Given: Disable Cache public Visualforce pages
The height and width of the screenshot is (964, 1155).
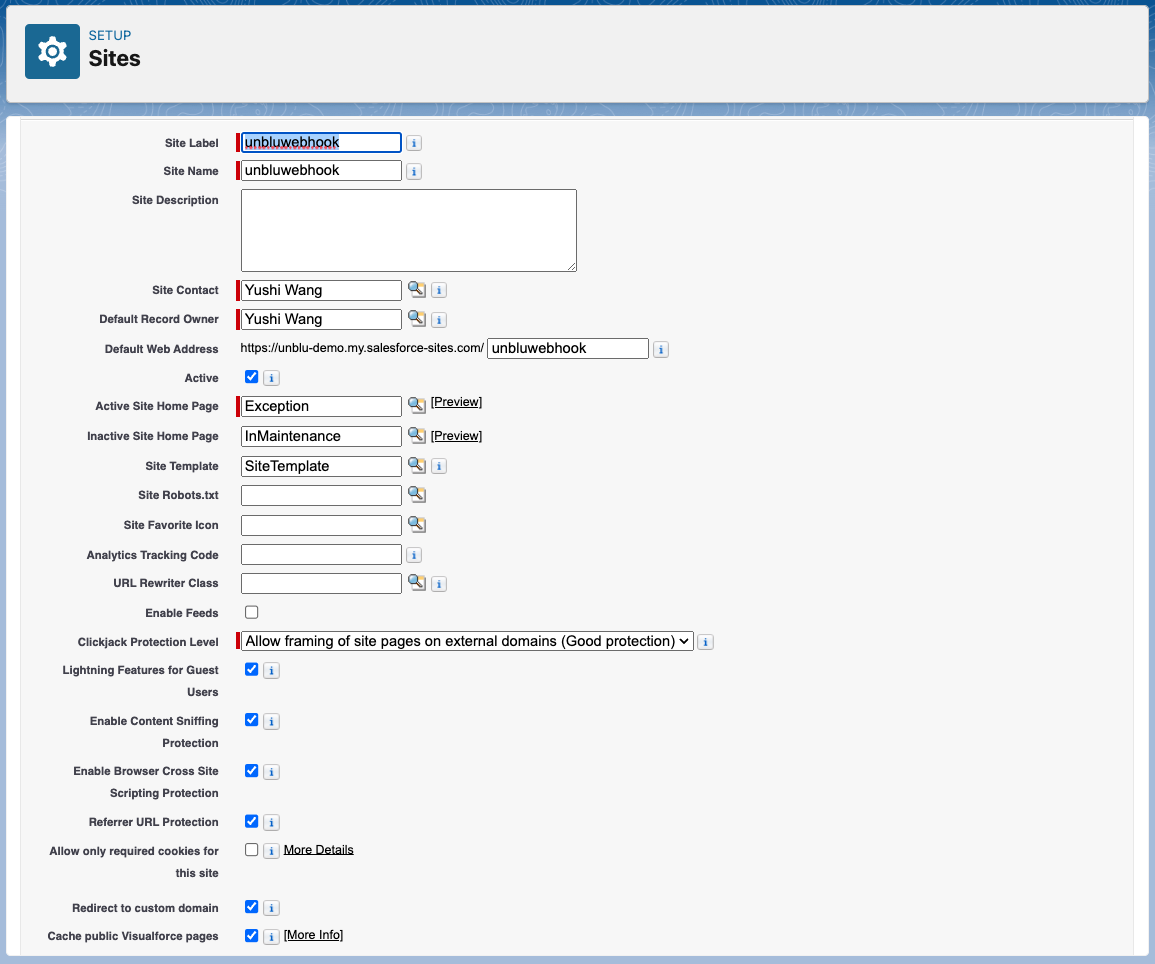Looking at the screenshot, I should point(251,935).
